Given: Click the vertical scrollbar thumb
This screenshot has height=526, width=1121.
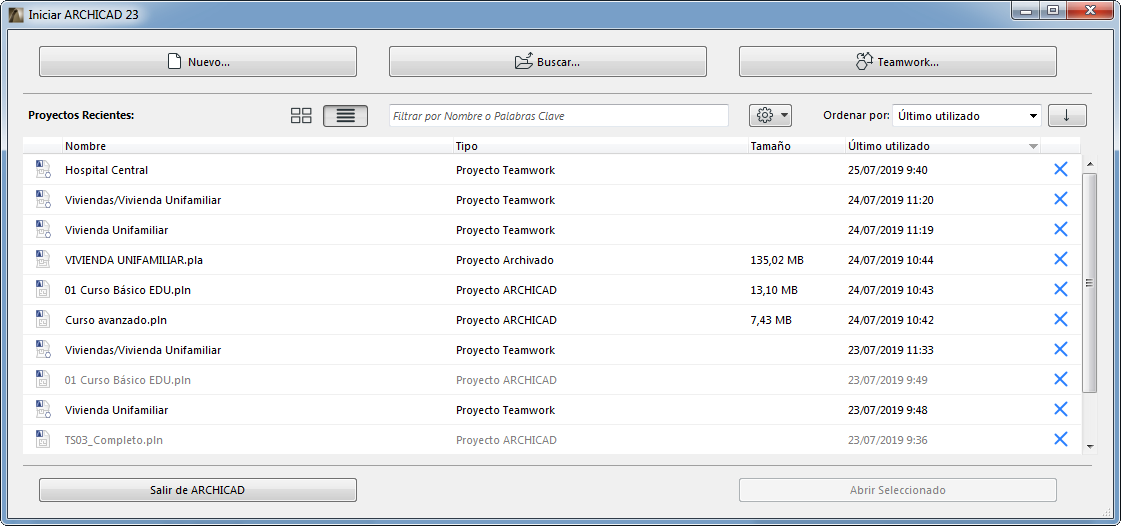Looking at the screenshot, I should [x=1090, y=282].
